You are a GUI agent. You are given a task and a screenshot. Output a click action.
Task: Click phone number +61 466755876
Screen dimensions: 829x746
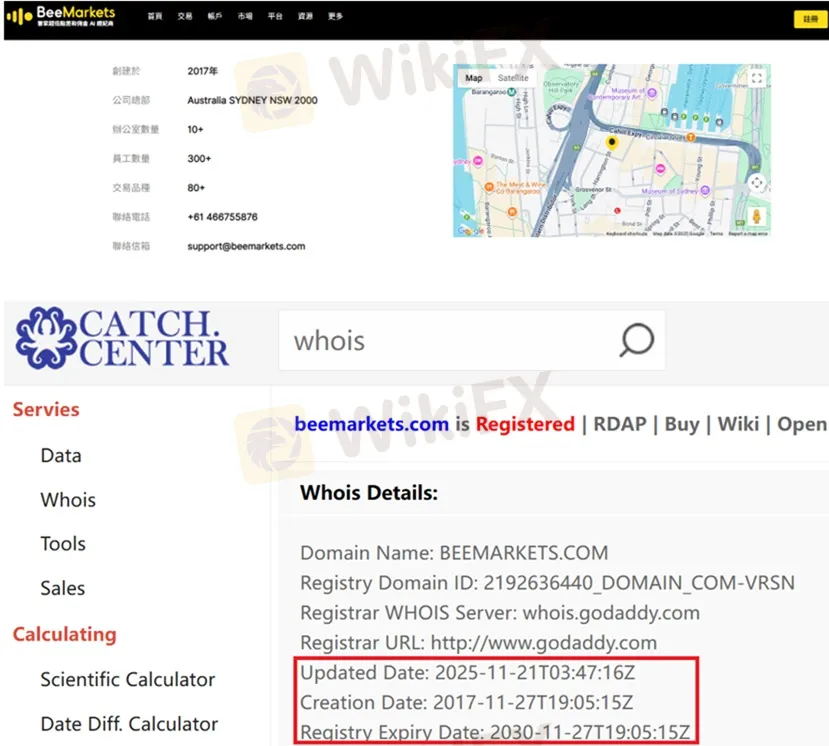point(223,217)
